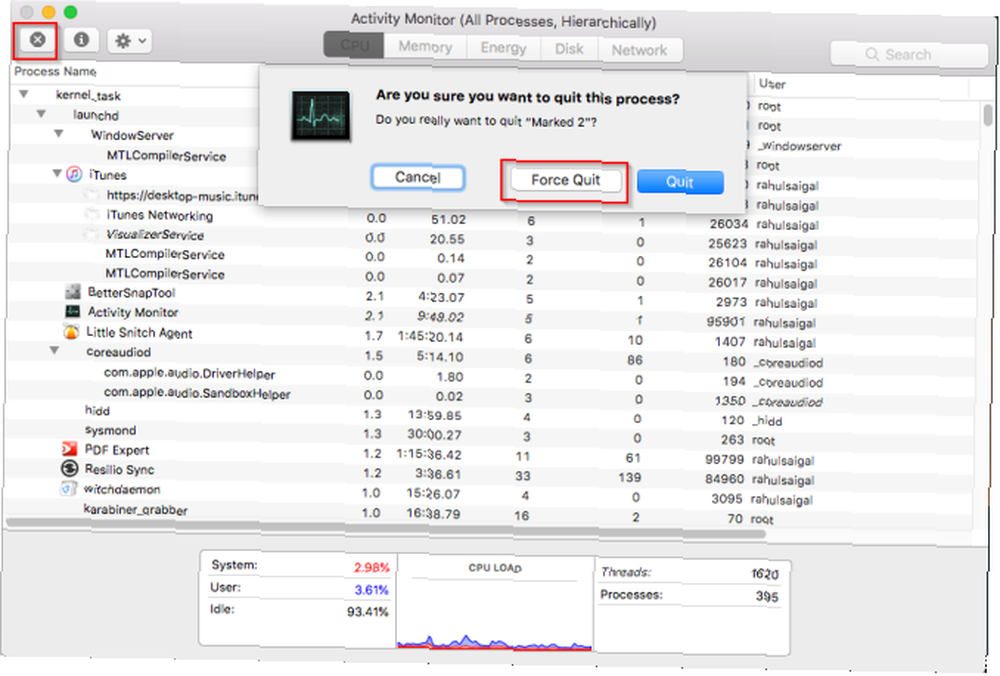
Task: Select the BetterSnapTool icon
Action: click(x=73, y=292)
